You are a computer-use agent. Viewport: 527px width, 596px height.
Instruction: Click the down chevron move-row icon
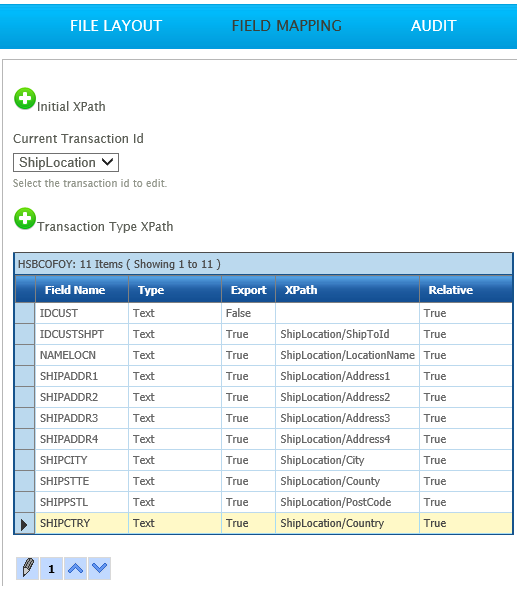99,568
